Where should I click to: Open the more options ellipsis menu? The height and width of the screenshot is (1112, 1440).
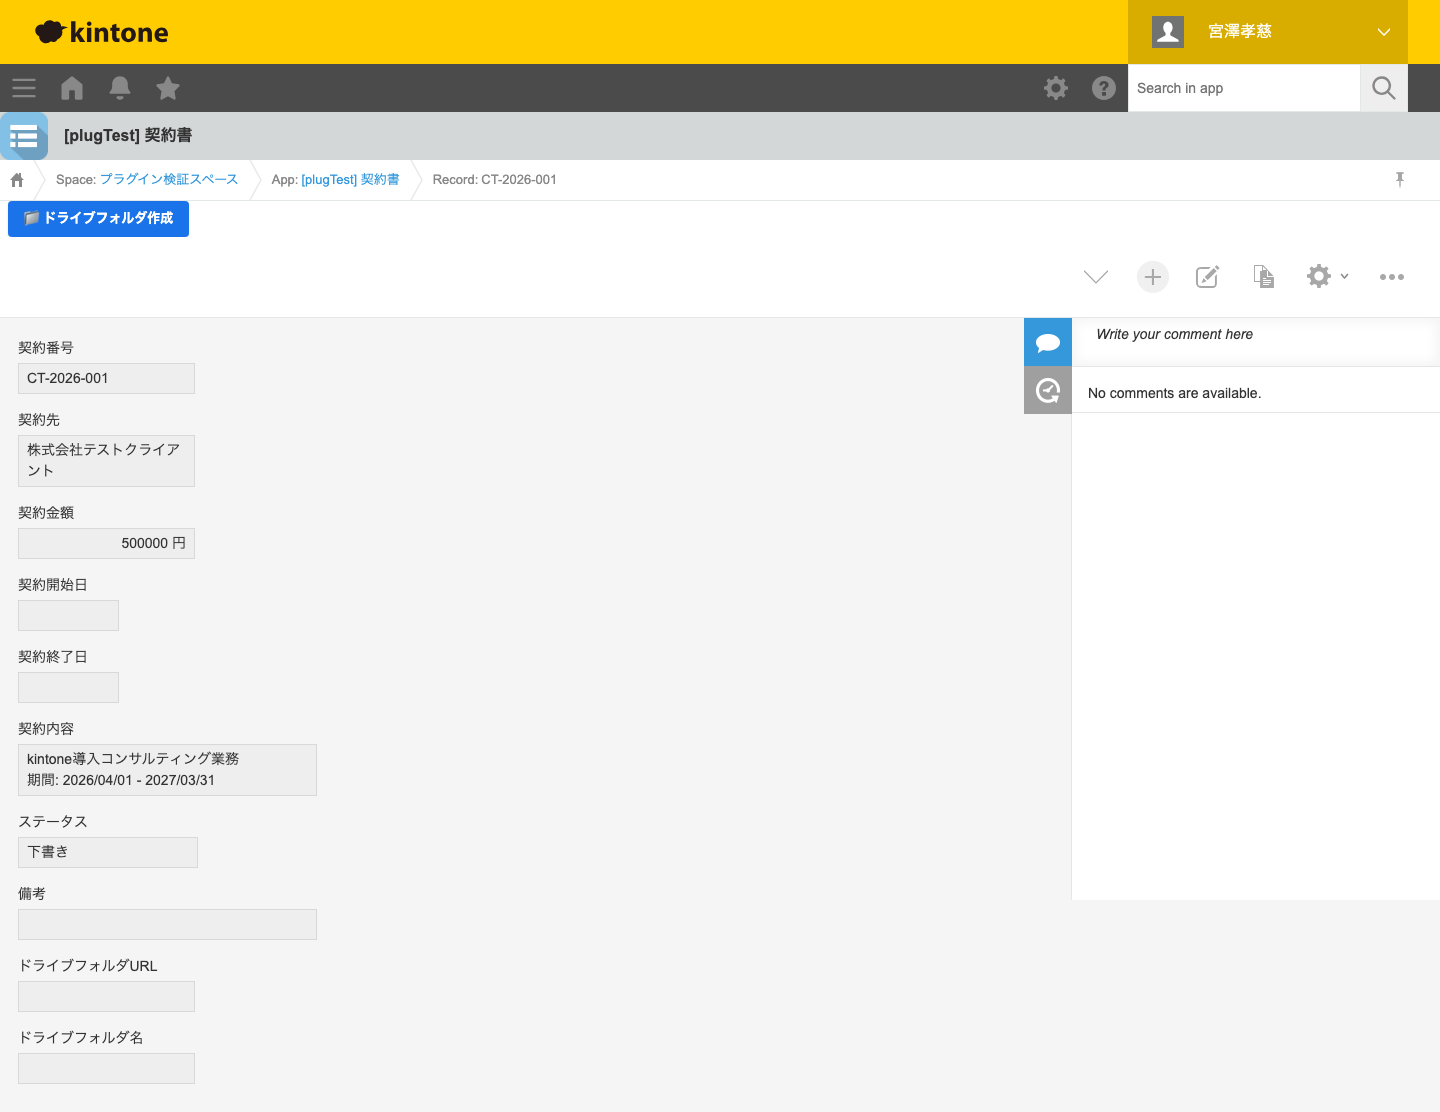tap(1392, 277)
